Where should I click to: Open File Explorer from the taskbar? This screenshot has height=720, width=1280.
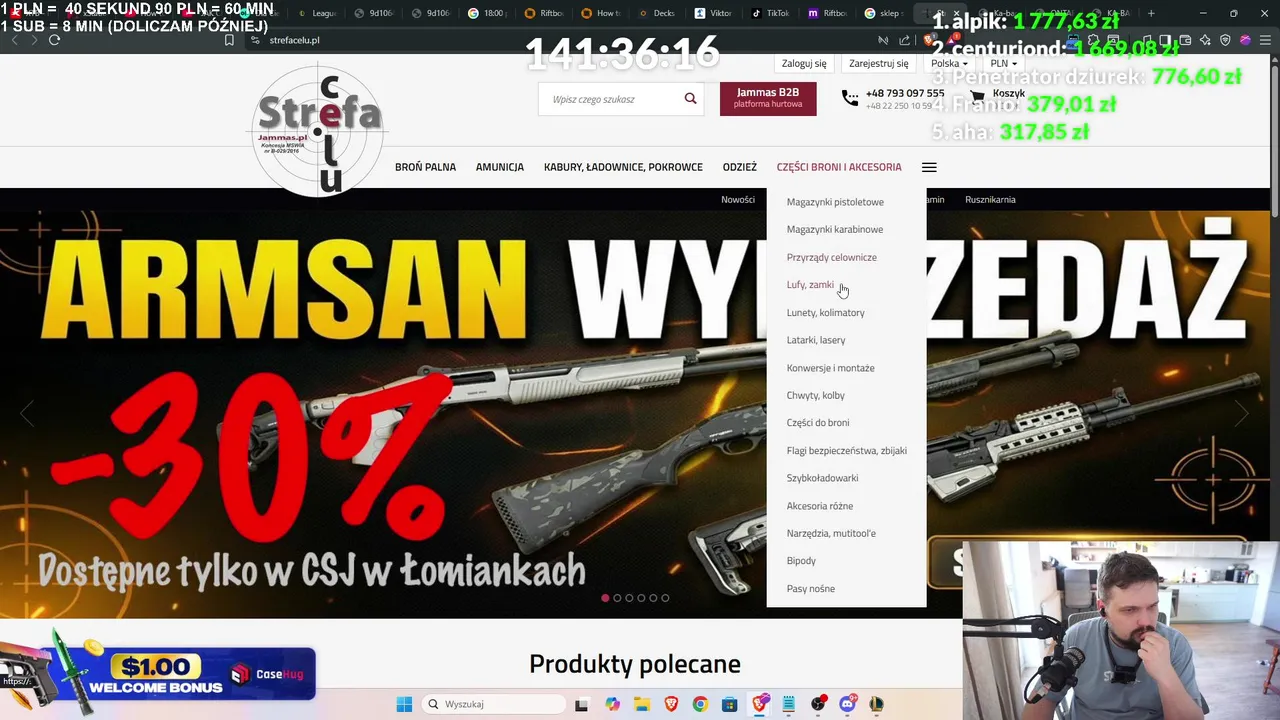[641, 704]
